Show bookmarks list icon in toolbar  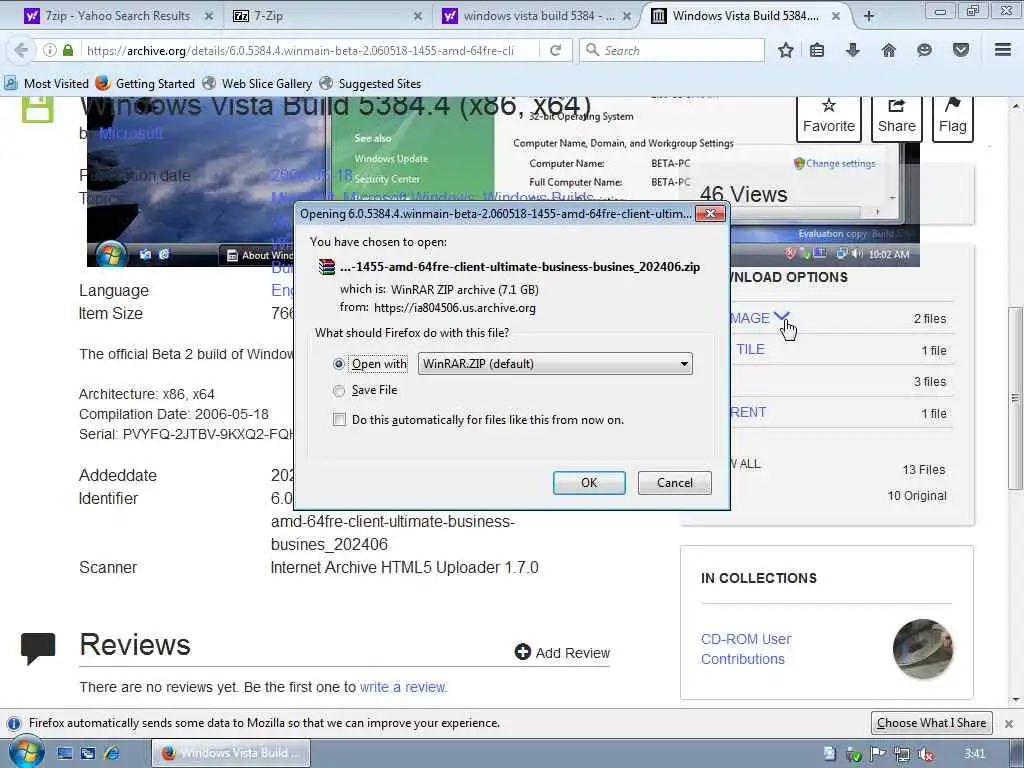click(817, 50)
